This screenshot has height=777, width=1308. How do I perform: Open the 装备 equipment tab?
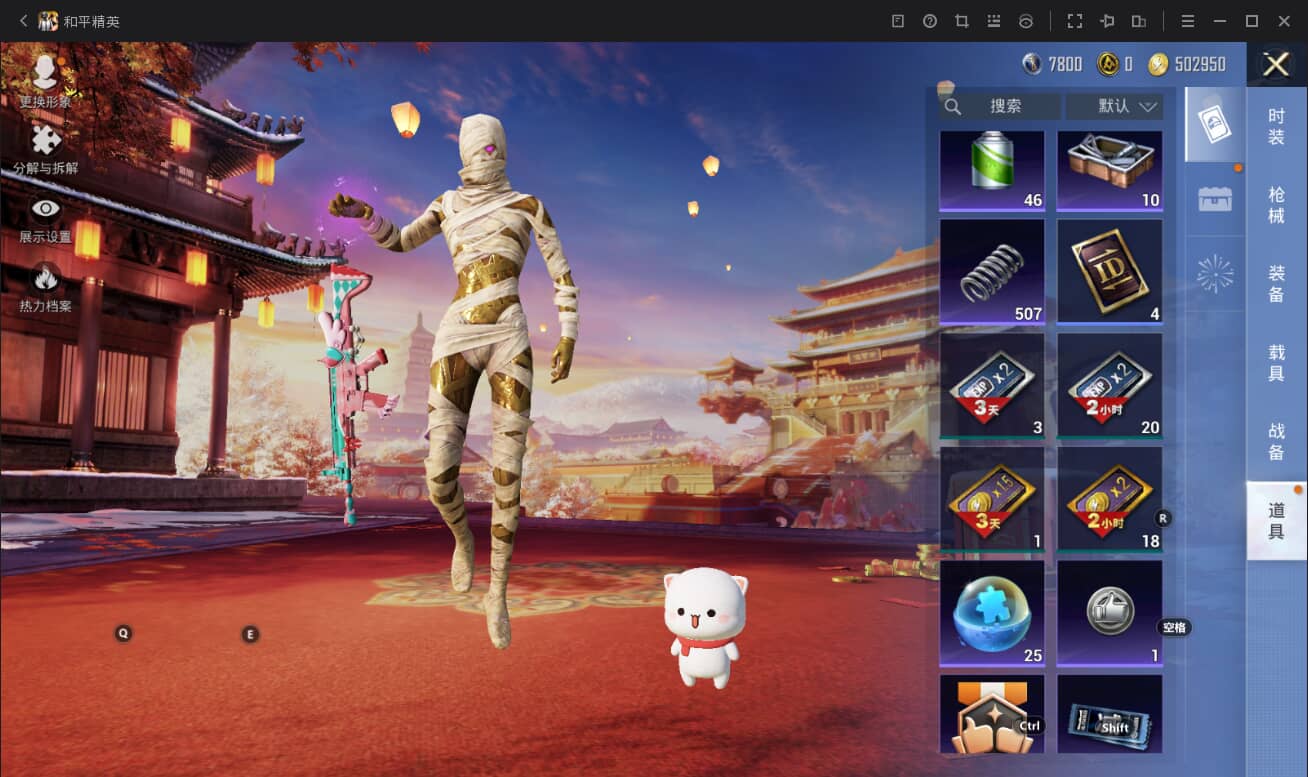pyautogui.click(x=1276, y=284)
